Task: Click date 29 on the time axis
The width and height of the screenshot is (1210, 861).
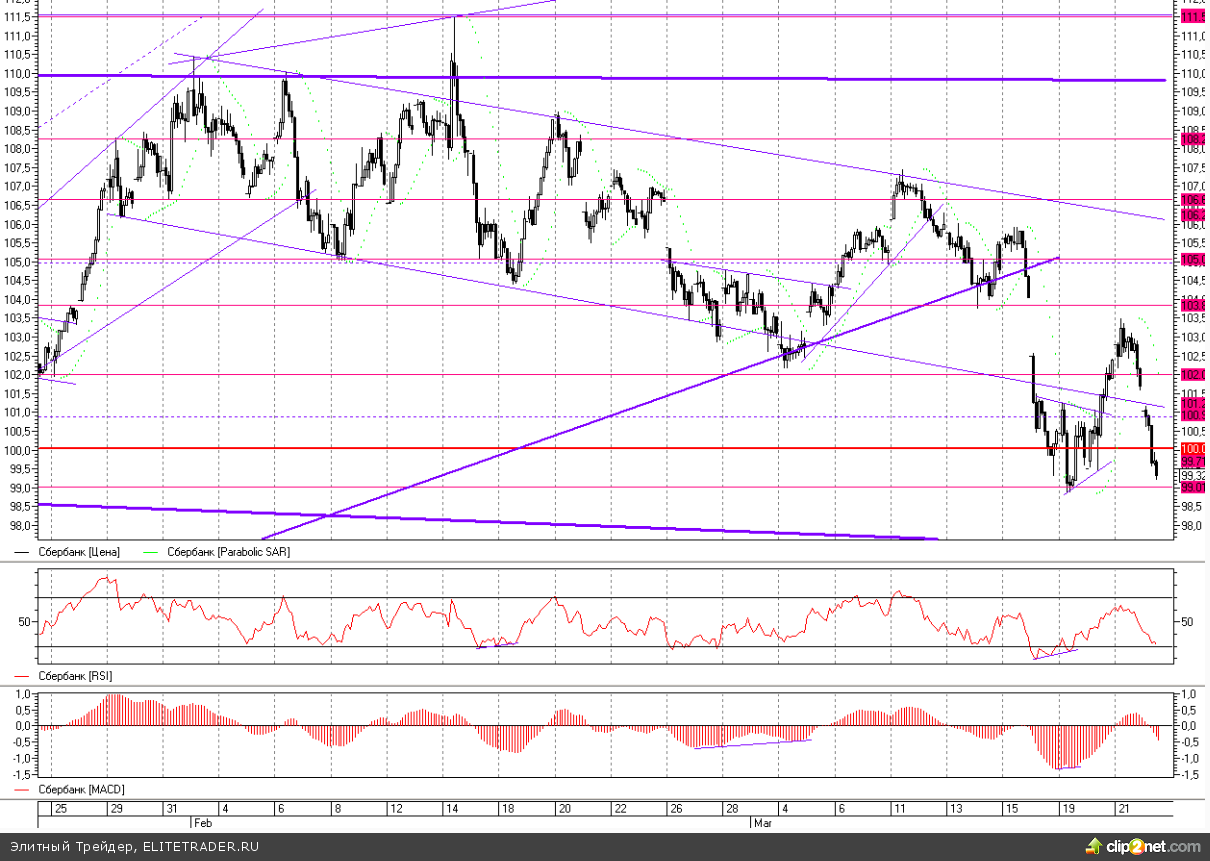Action: tap(116, 808)
